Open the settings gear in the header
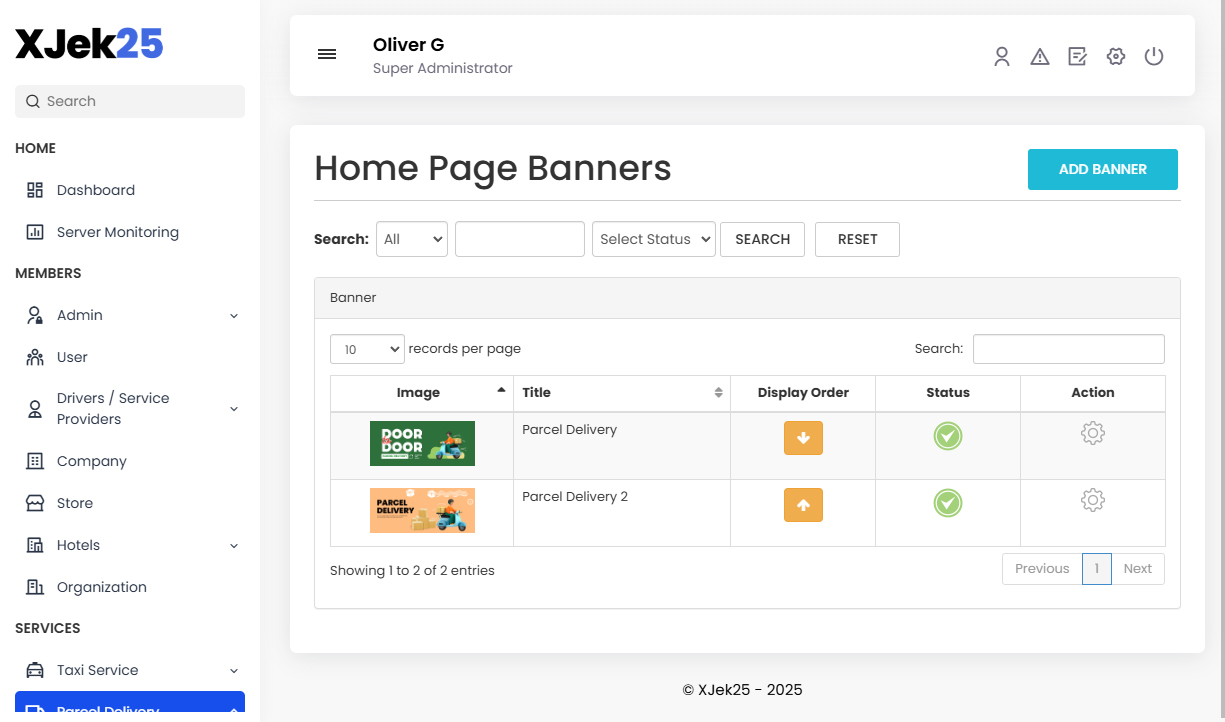1225x722 pixels. (x=1116, y=56)
